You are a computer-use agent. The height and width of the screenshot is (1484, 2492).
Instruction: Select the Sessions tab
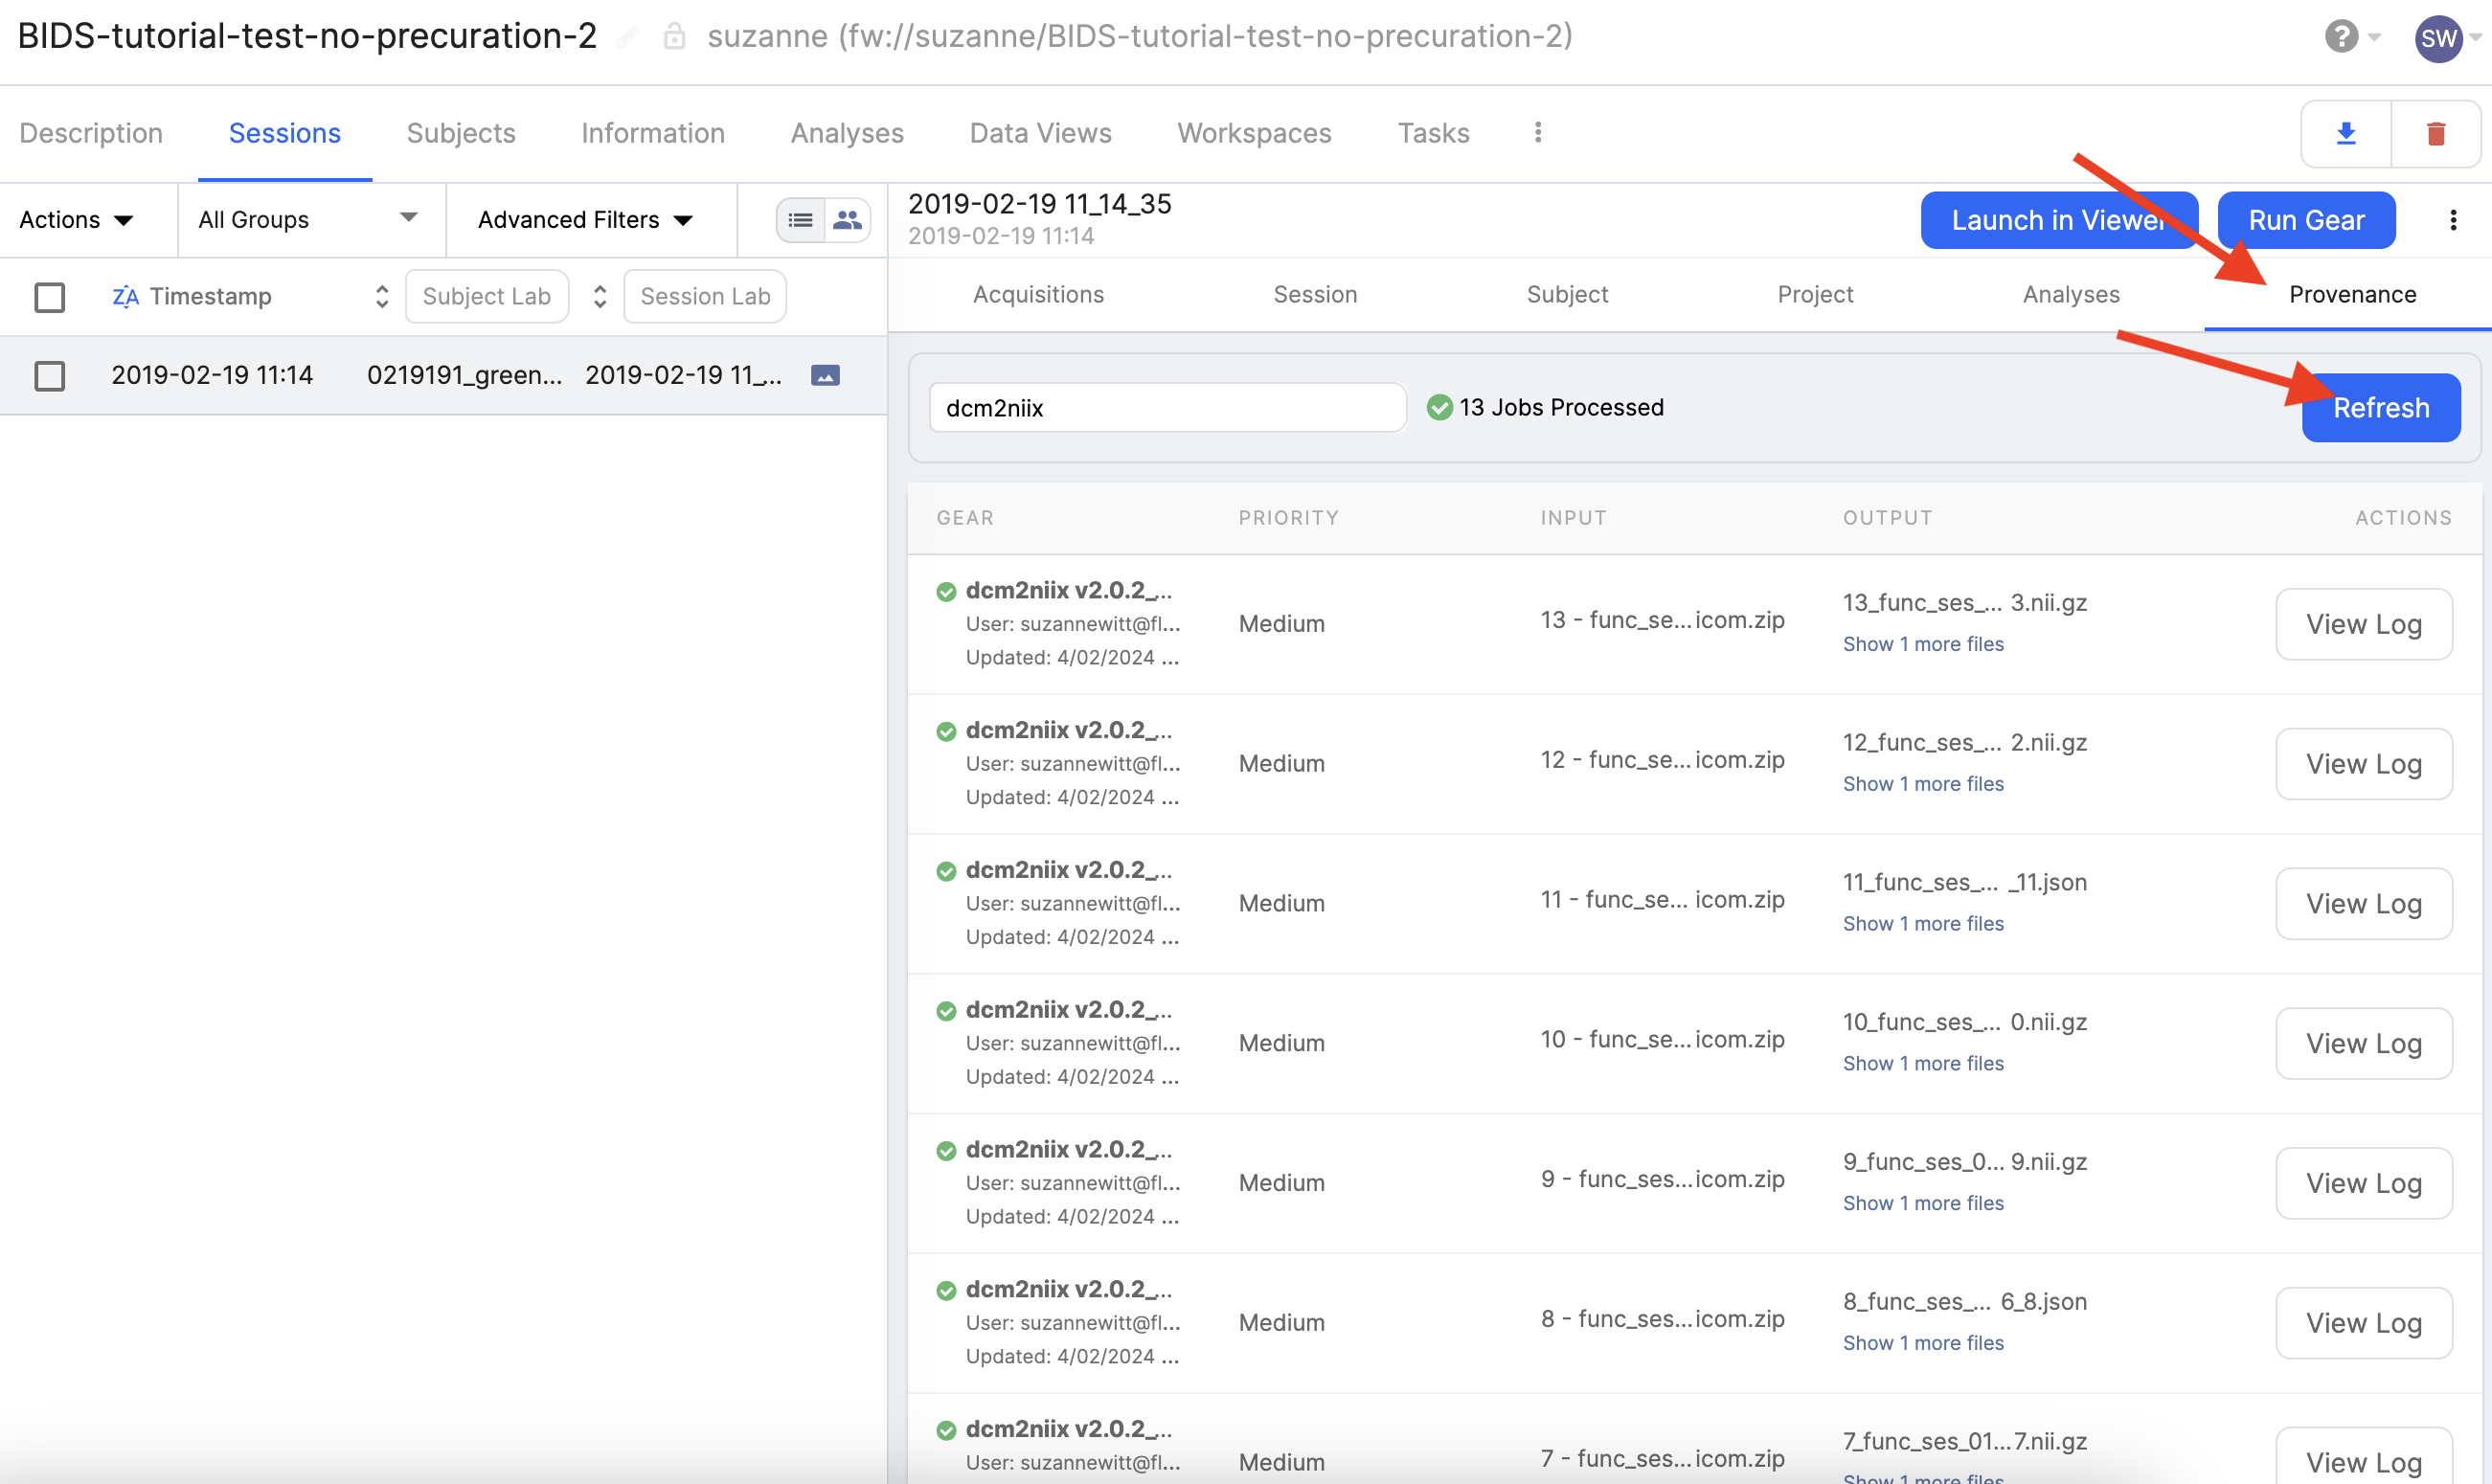[x=285, y=133]
